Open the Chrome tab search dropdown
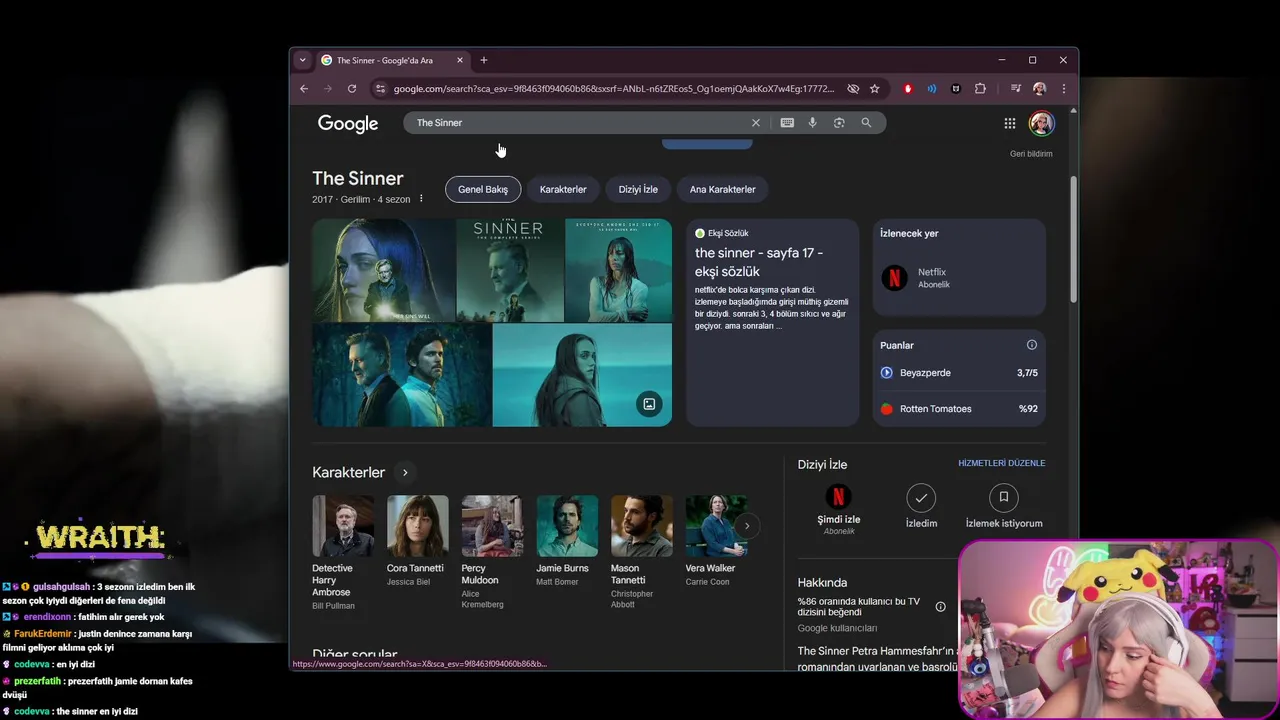Screen dimensions: 1280x720 [x=302, y=60]
